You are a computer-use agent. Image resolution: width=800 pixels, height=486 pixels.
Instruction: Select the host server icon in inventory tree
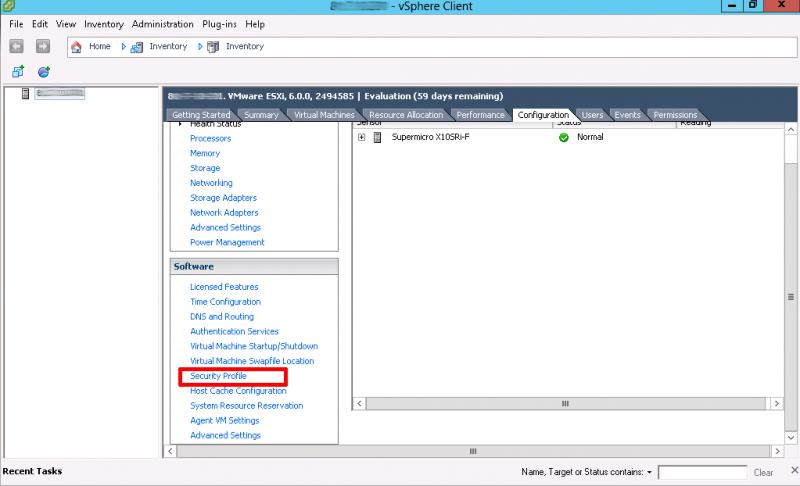pos(25,93)
